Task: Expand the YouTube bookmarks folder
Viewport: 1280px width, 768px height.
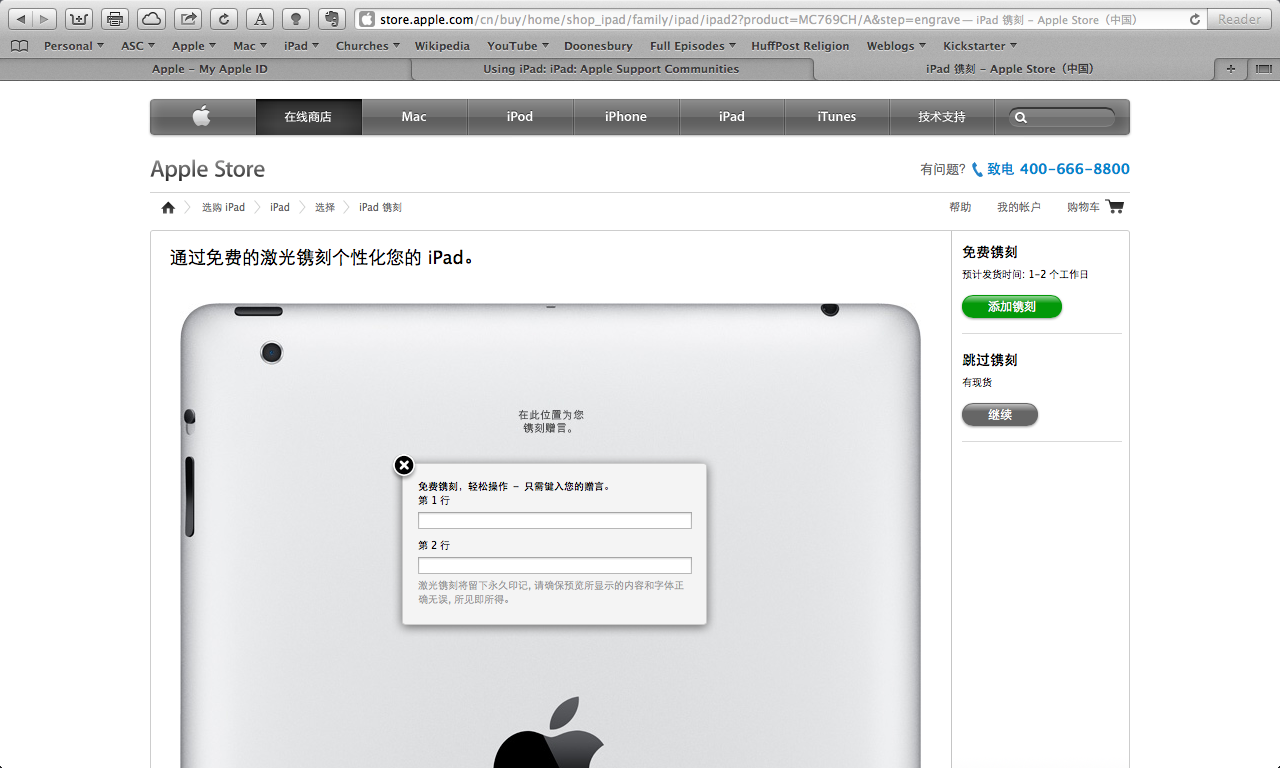Action: 519,46
